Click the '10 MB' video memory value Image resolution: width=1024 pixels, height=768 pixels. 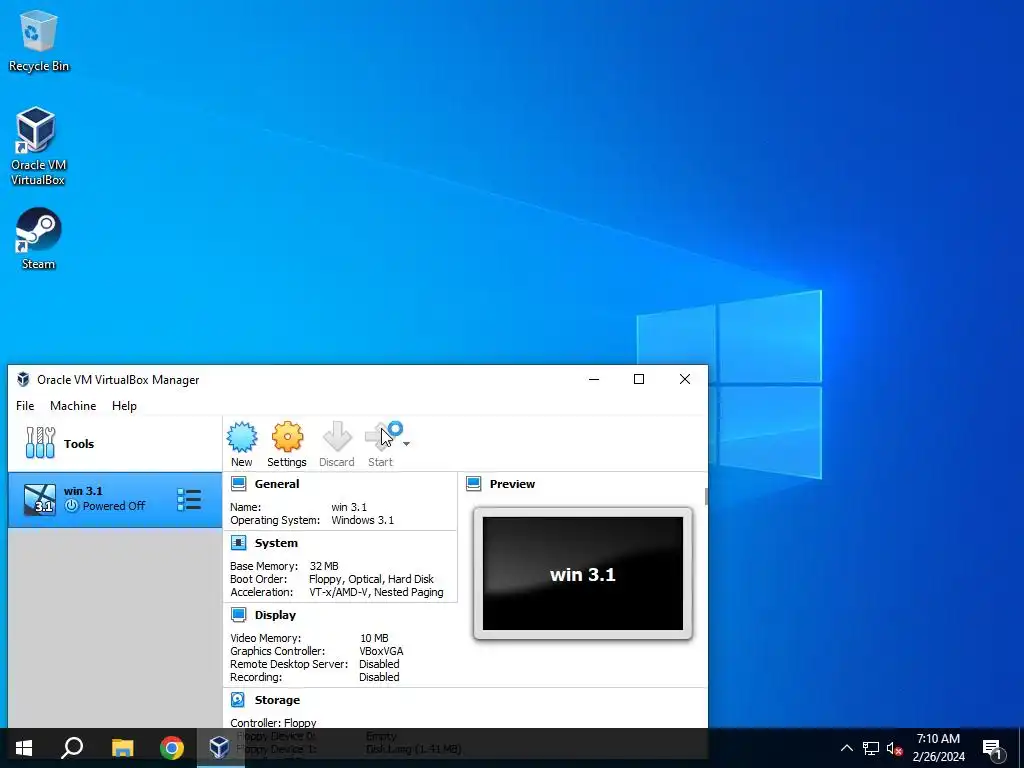click(x=374, y=638)
